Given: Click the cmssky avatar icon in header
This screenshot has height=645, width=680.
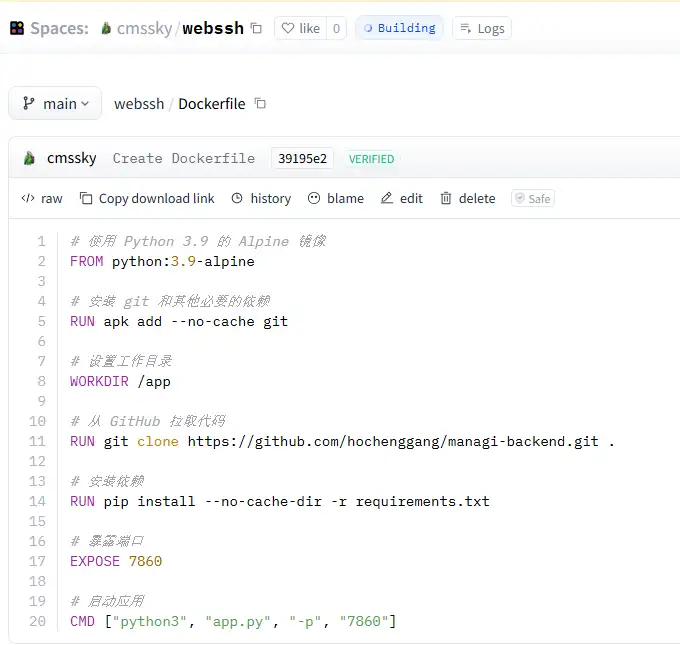Looking at the screenshot, I should pos(106,29).
